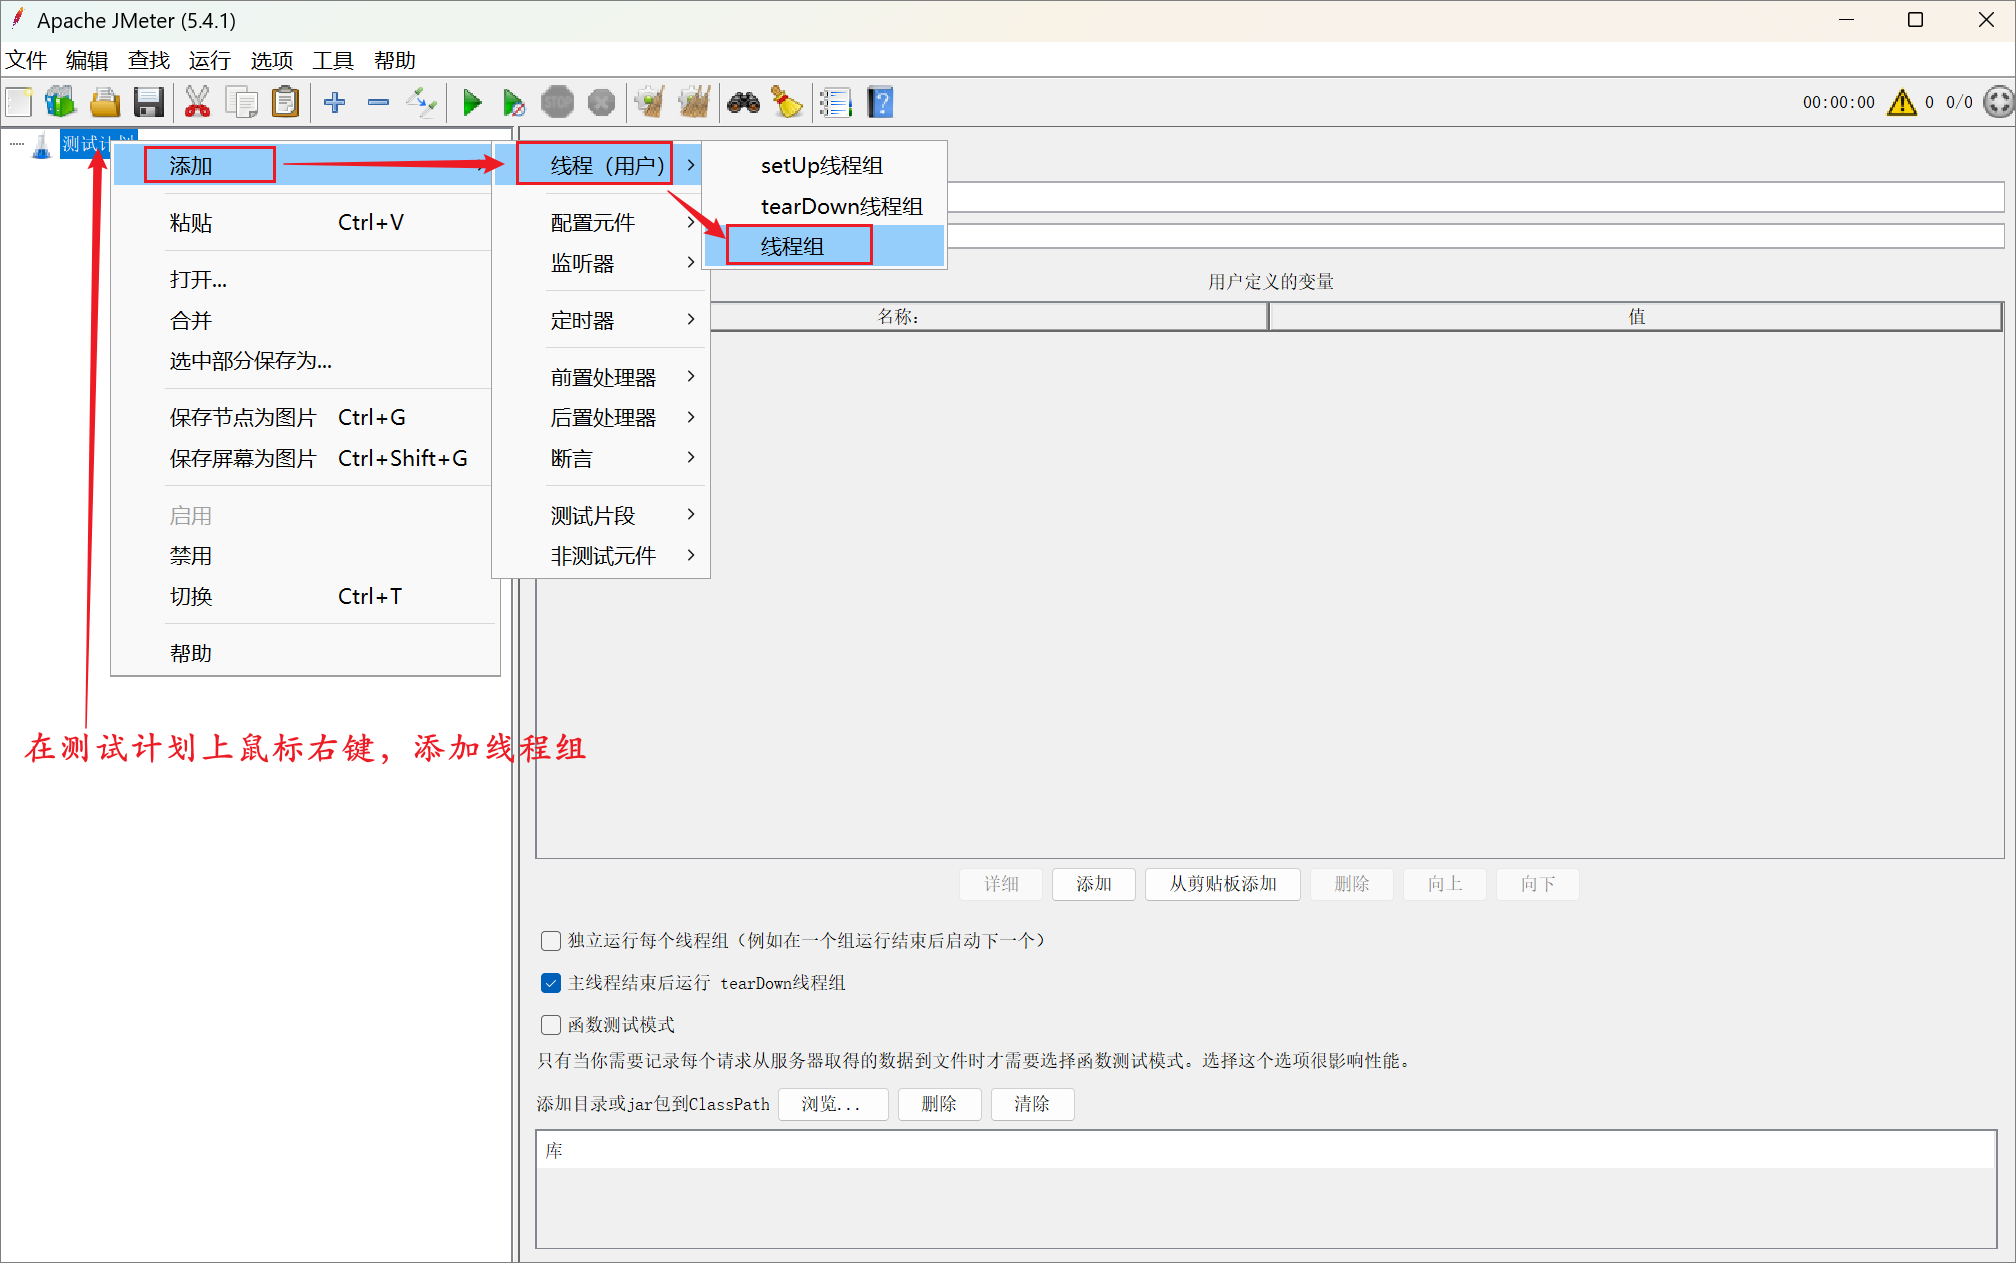Click the Copy toolbar icon
2016x1263 pixels.
pos(241,102)
